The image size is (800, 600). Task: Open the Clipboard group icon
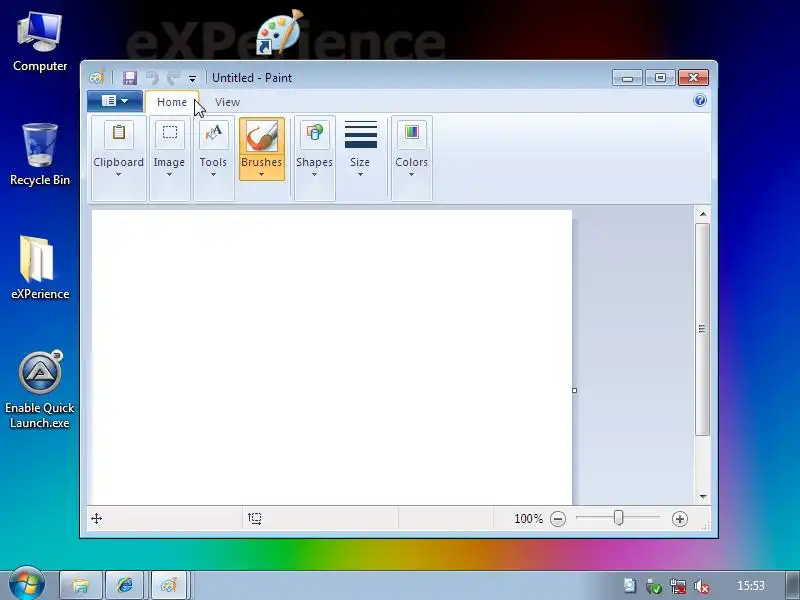[118, 134]
